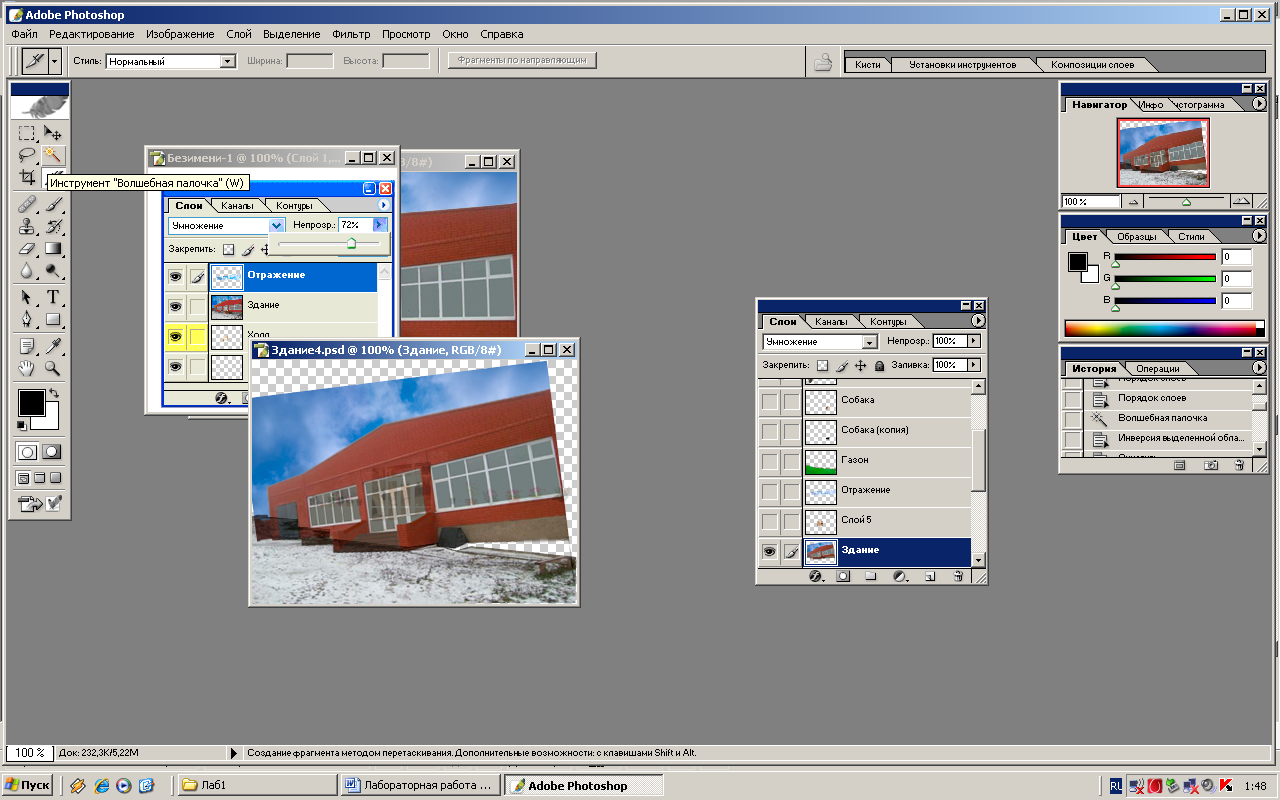Open the Заливка fill arrow
This screenshot has width=1280, height=800.
tap(974, 366)
